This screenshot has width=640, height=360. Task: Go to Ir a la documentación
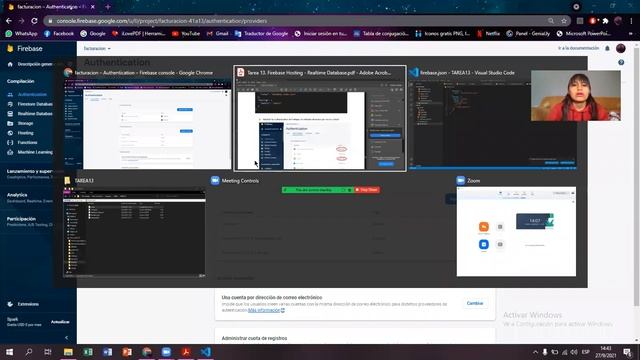tap(578, 48)
